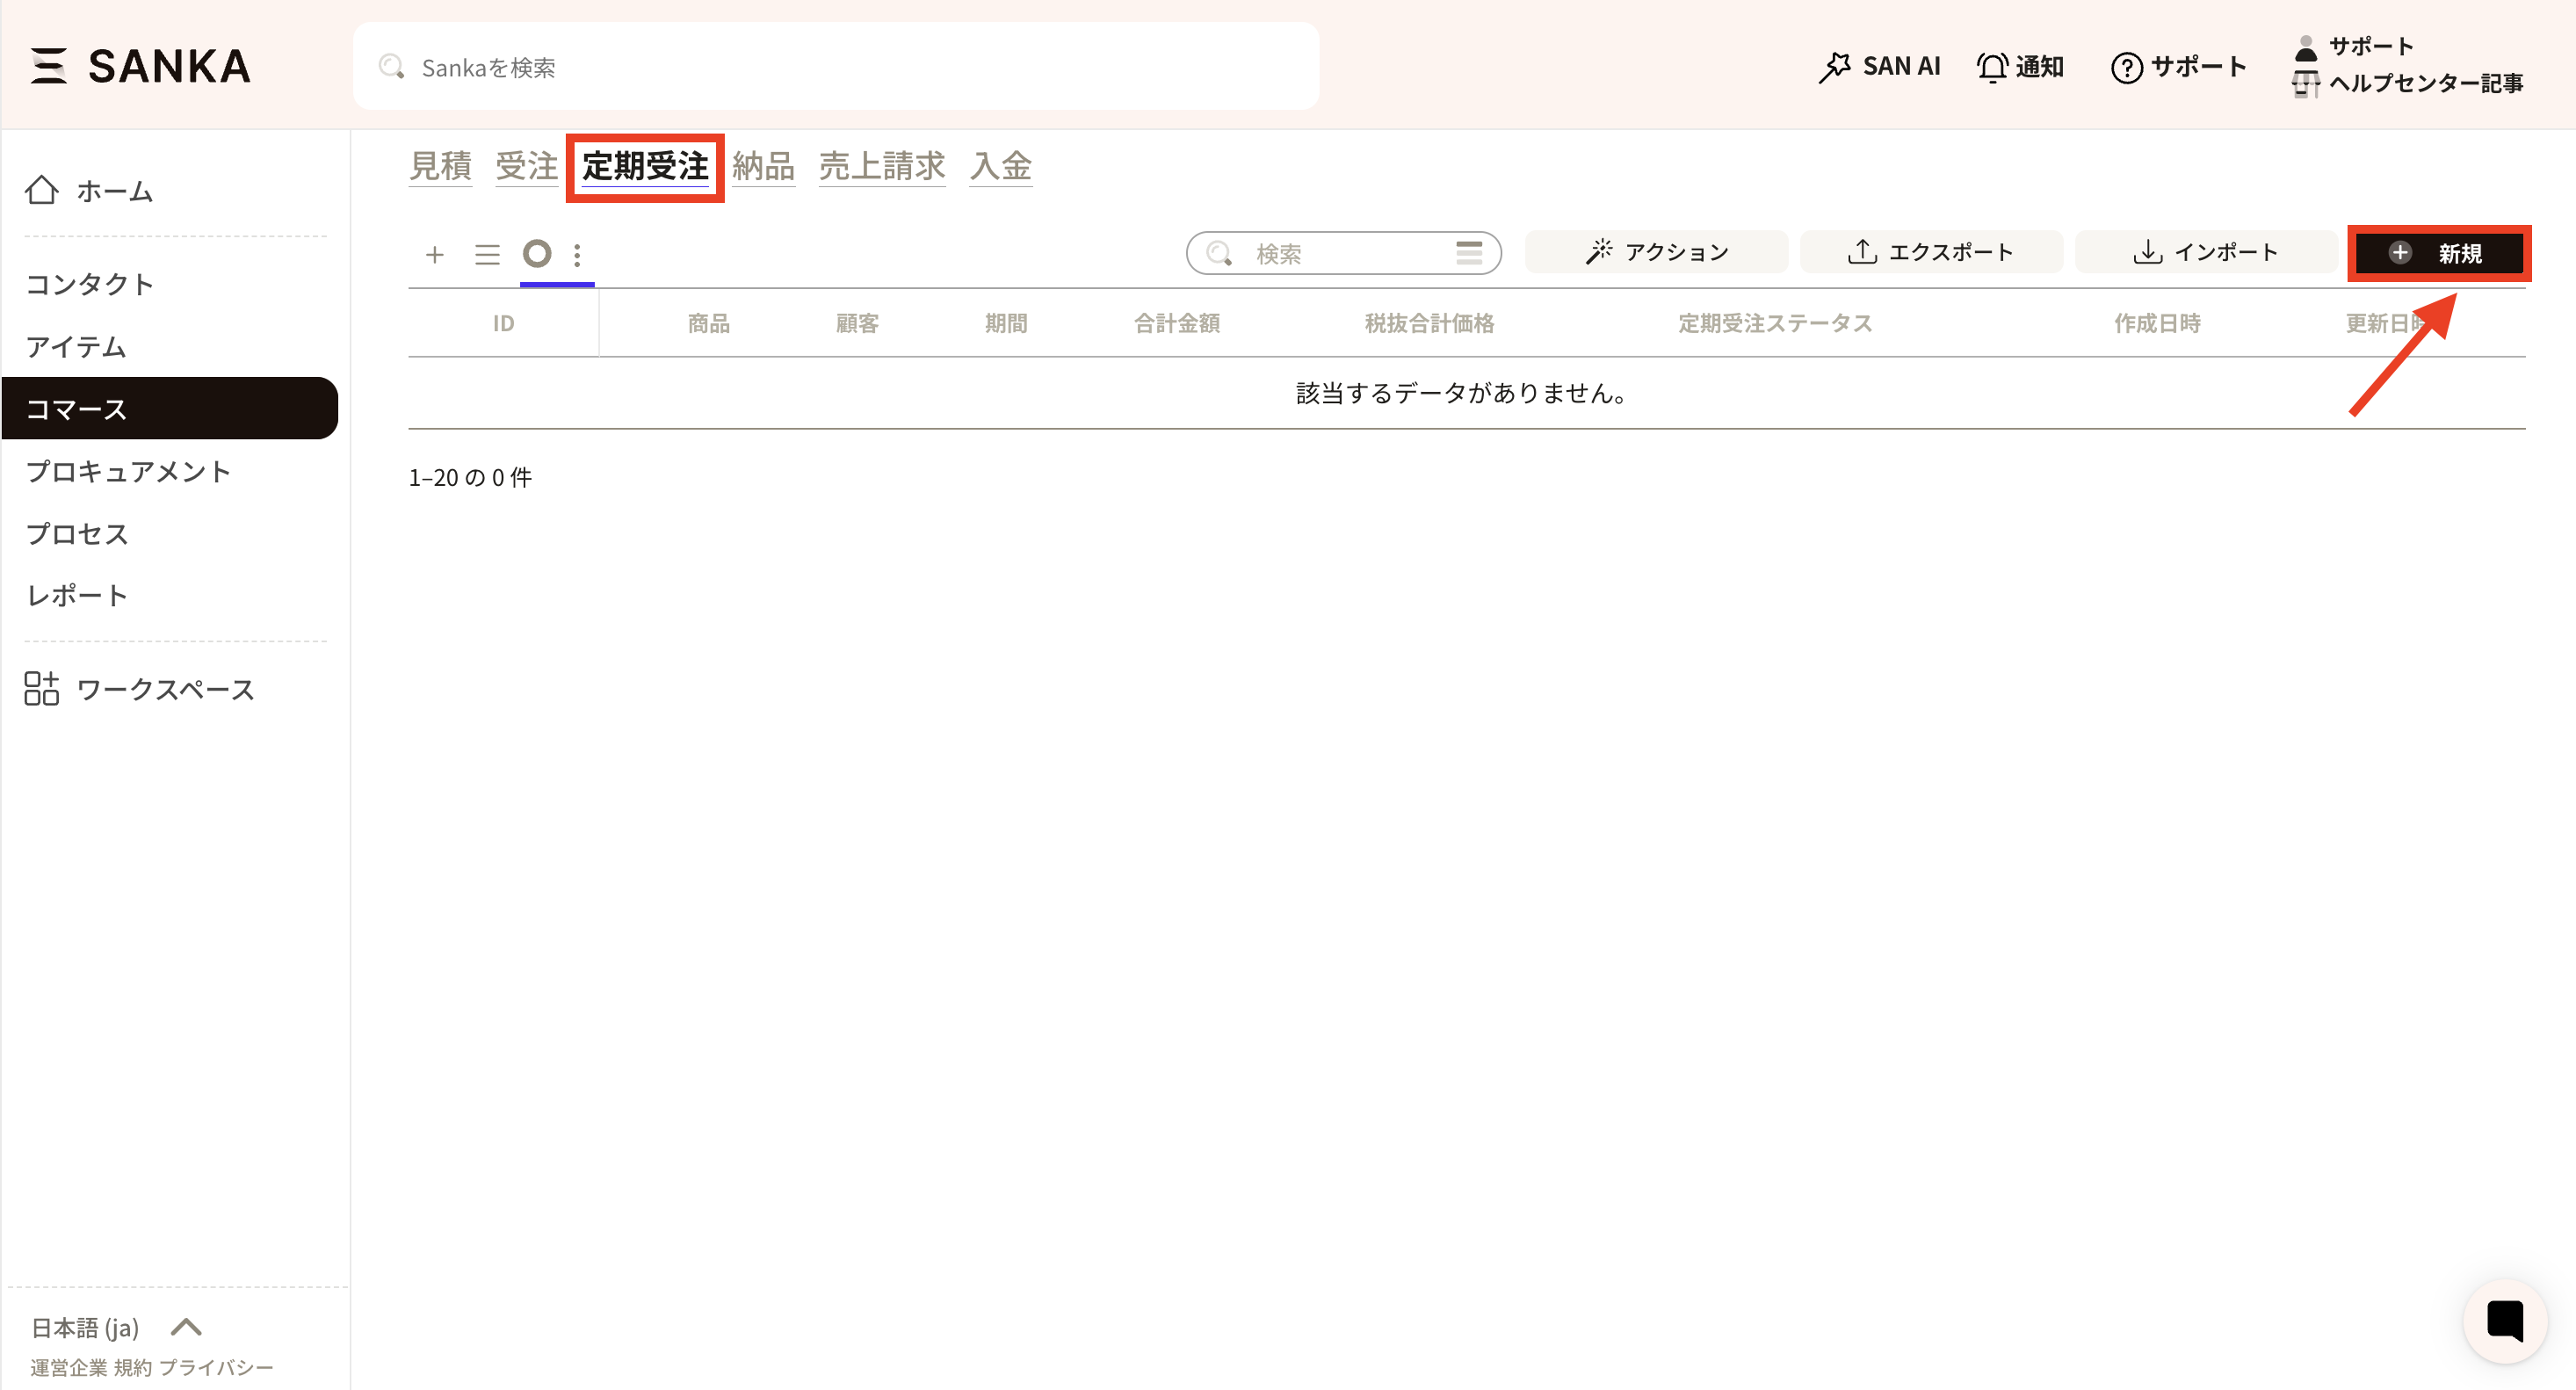This screenshot has height=1390, width=2576.
Task: Select the circle view icon
Action: tap(537, 254)
